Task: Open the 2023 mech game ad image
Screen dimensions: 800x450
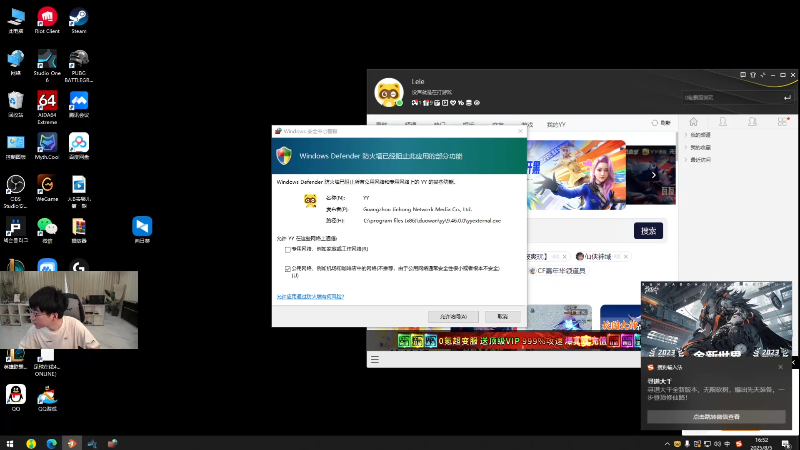Action: [716, 319]
